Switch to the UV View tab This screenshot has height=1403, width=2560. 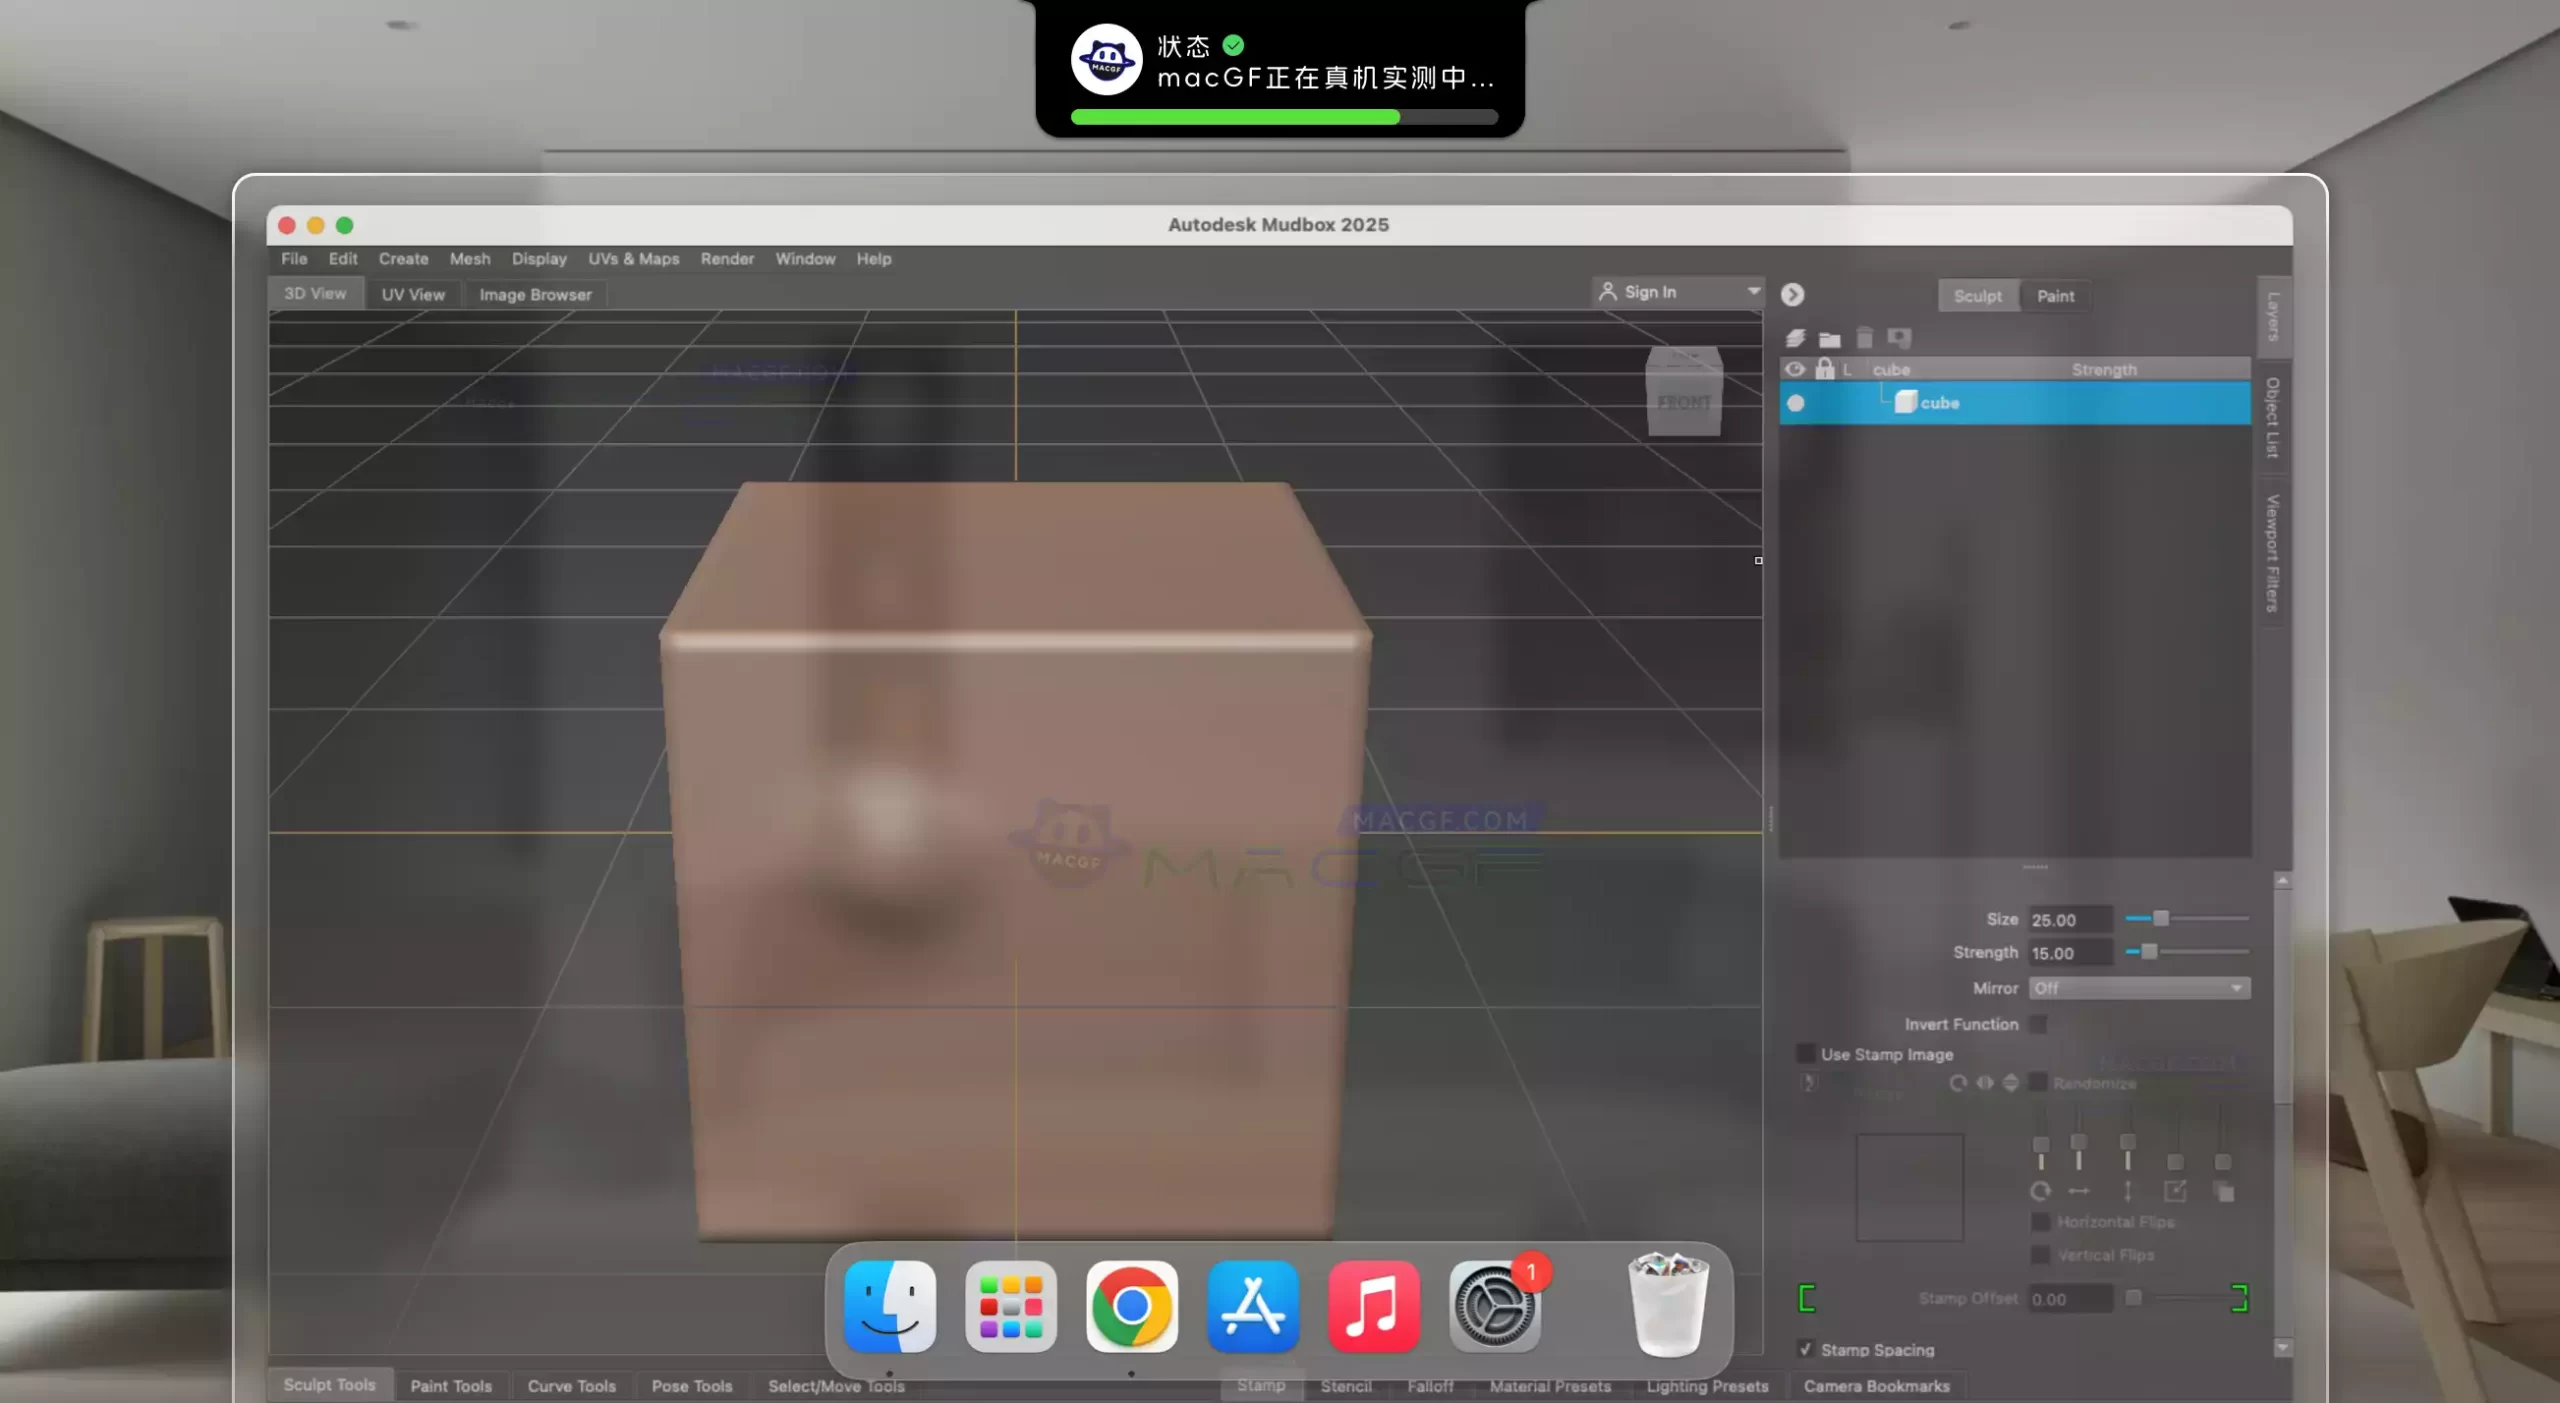[412, 293]
